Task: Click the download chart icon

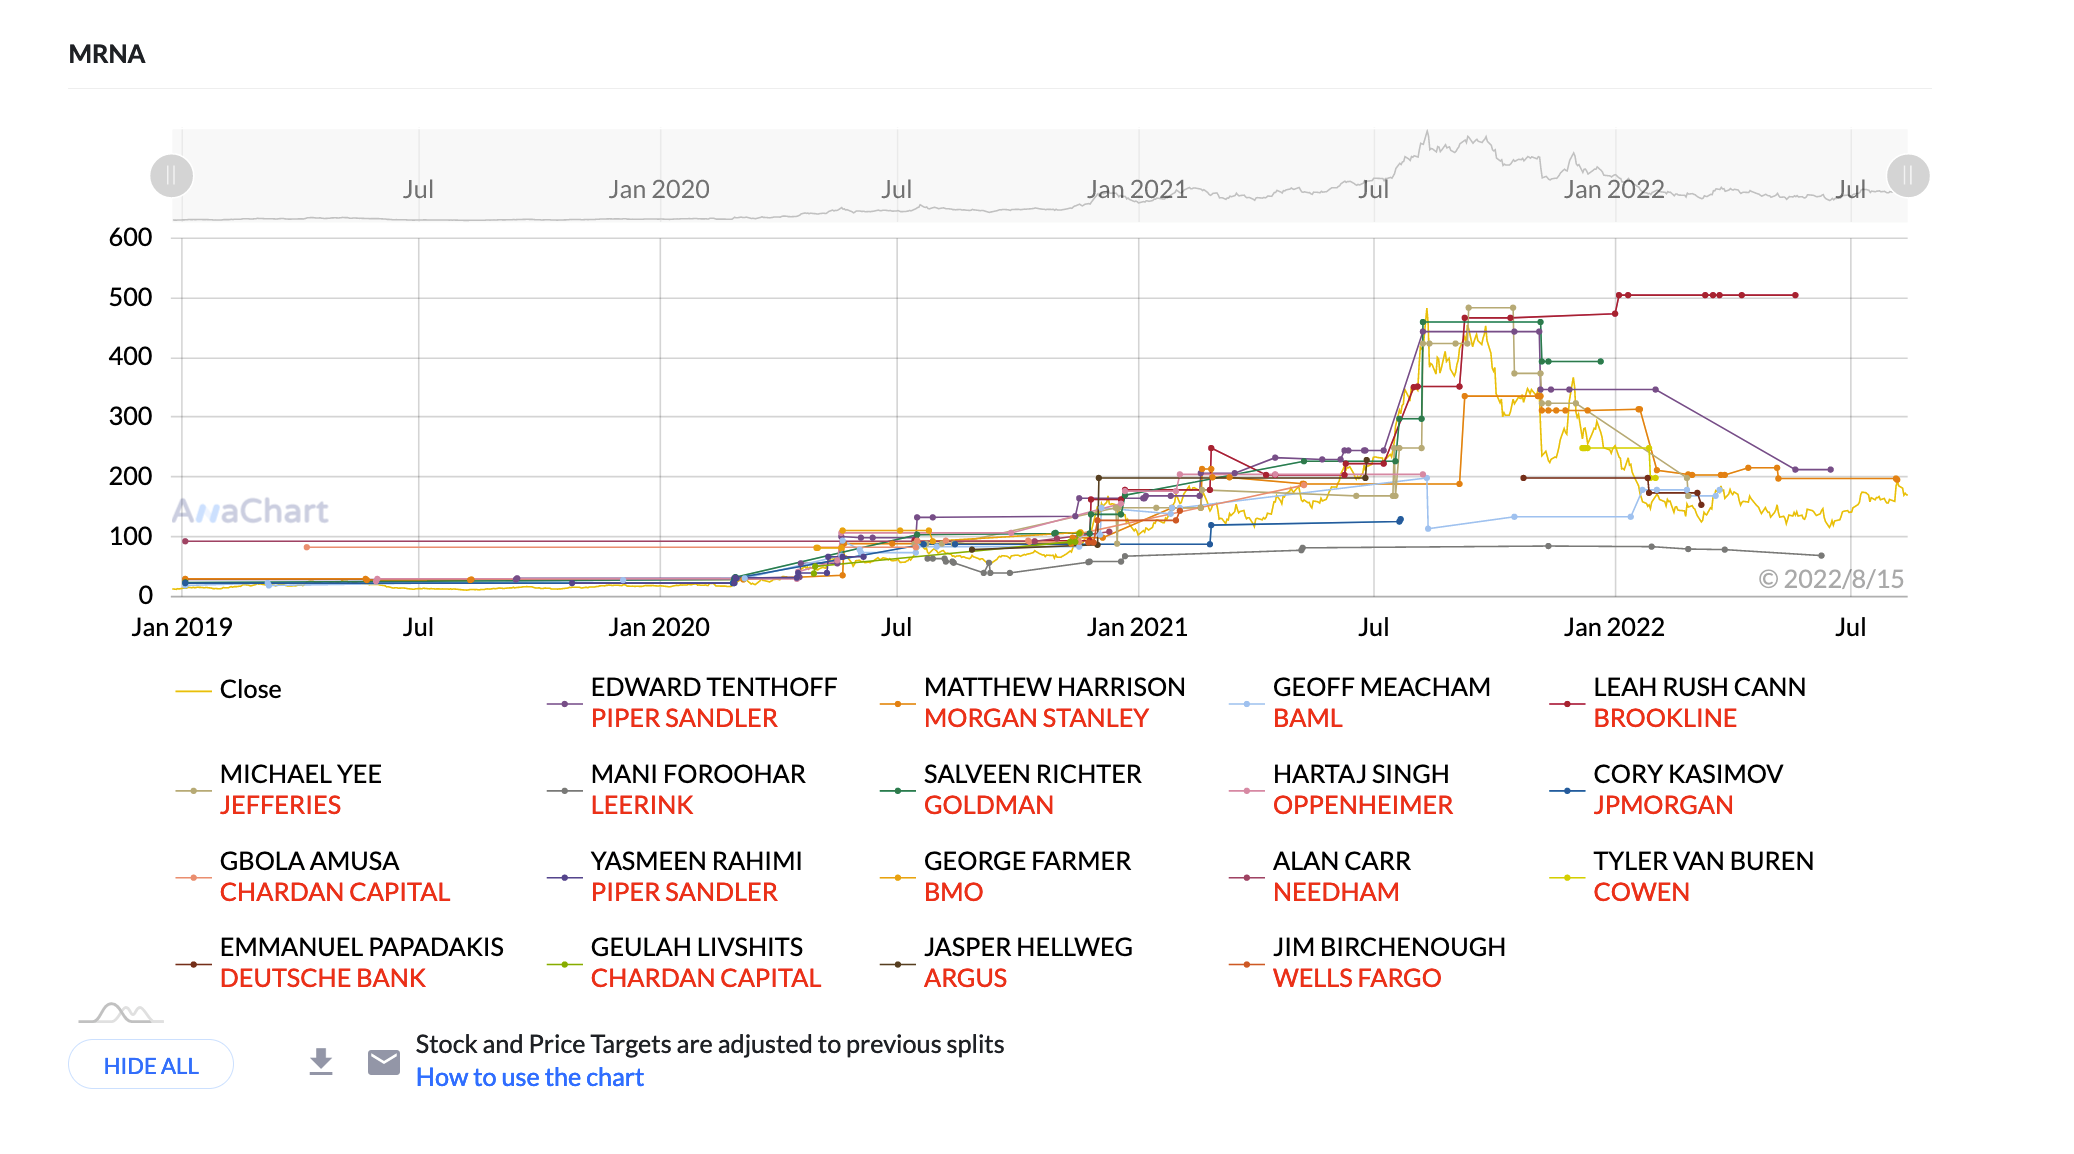Action: click(320, 1062)
